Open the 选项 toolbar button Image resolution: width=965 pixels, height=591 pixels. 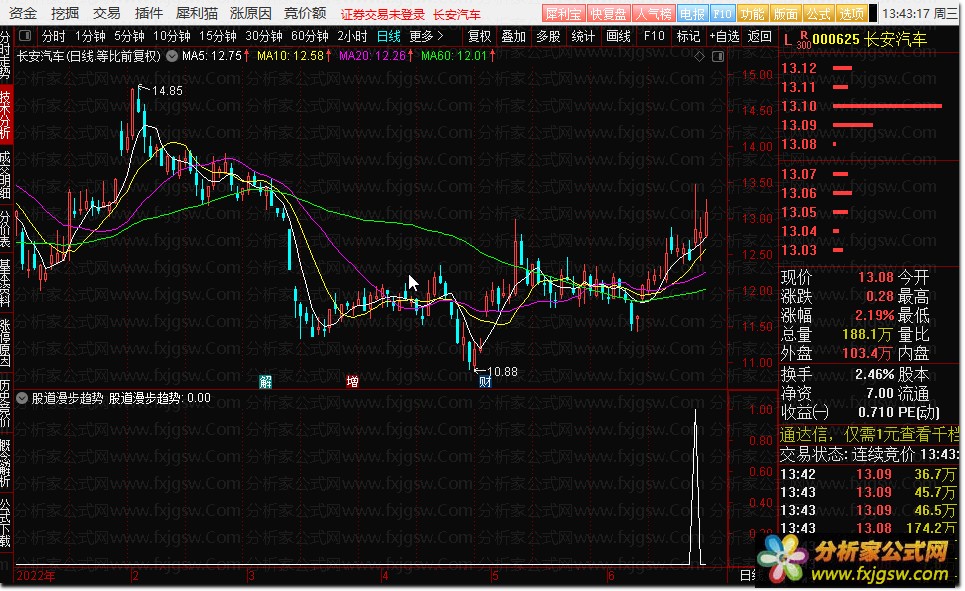coord(852,13)
